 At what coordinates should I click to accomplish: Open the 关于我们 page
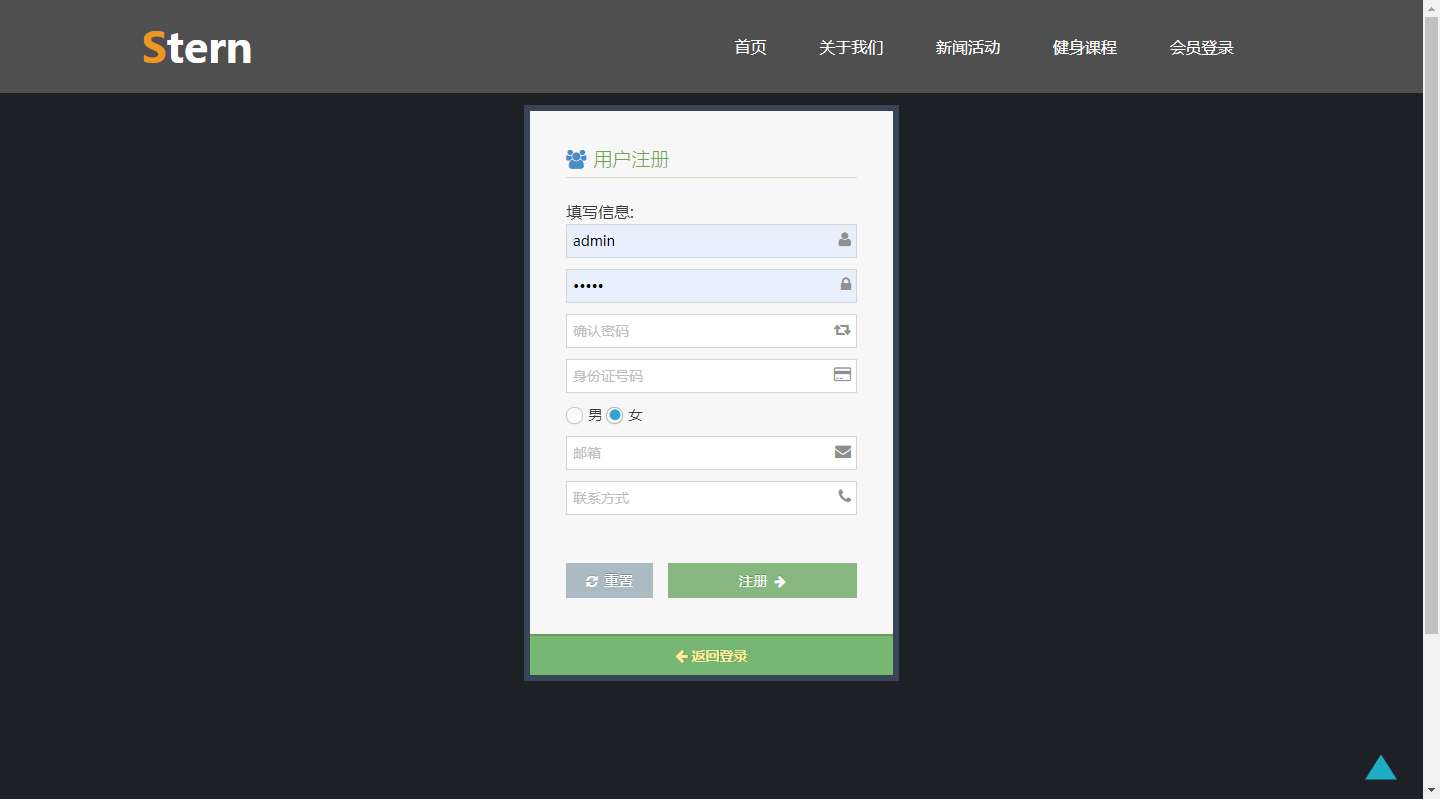click(851, 47)
